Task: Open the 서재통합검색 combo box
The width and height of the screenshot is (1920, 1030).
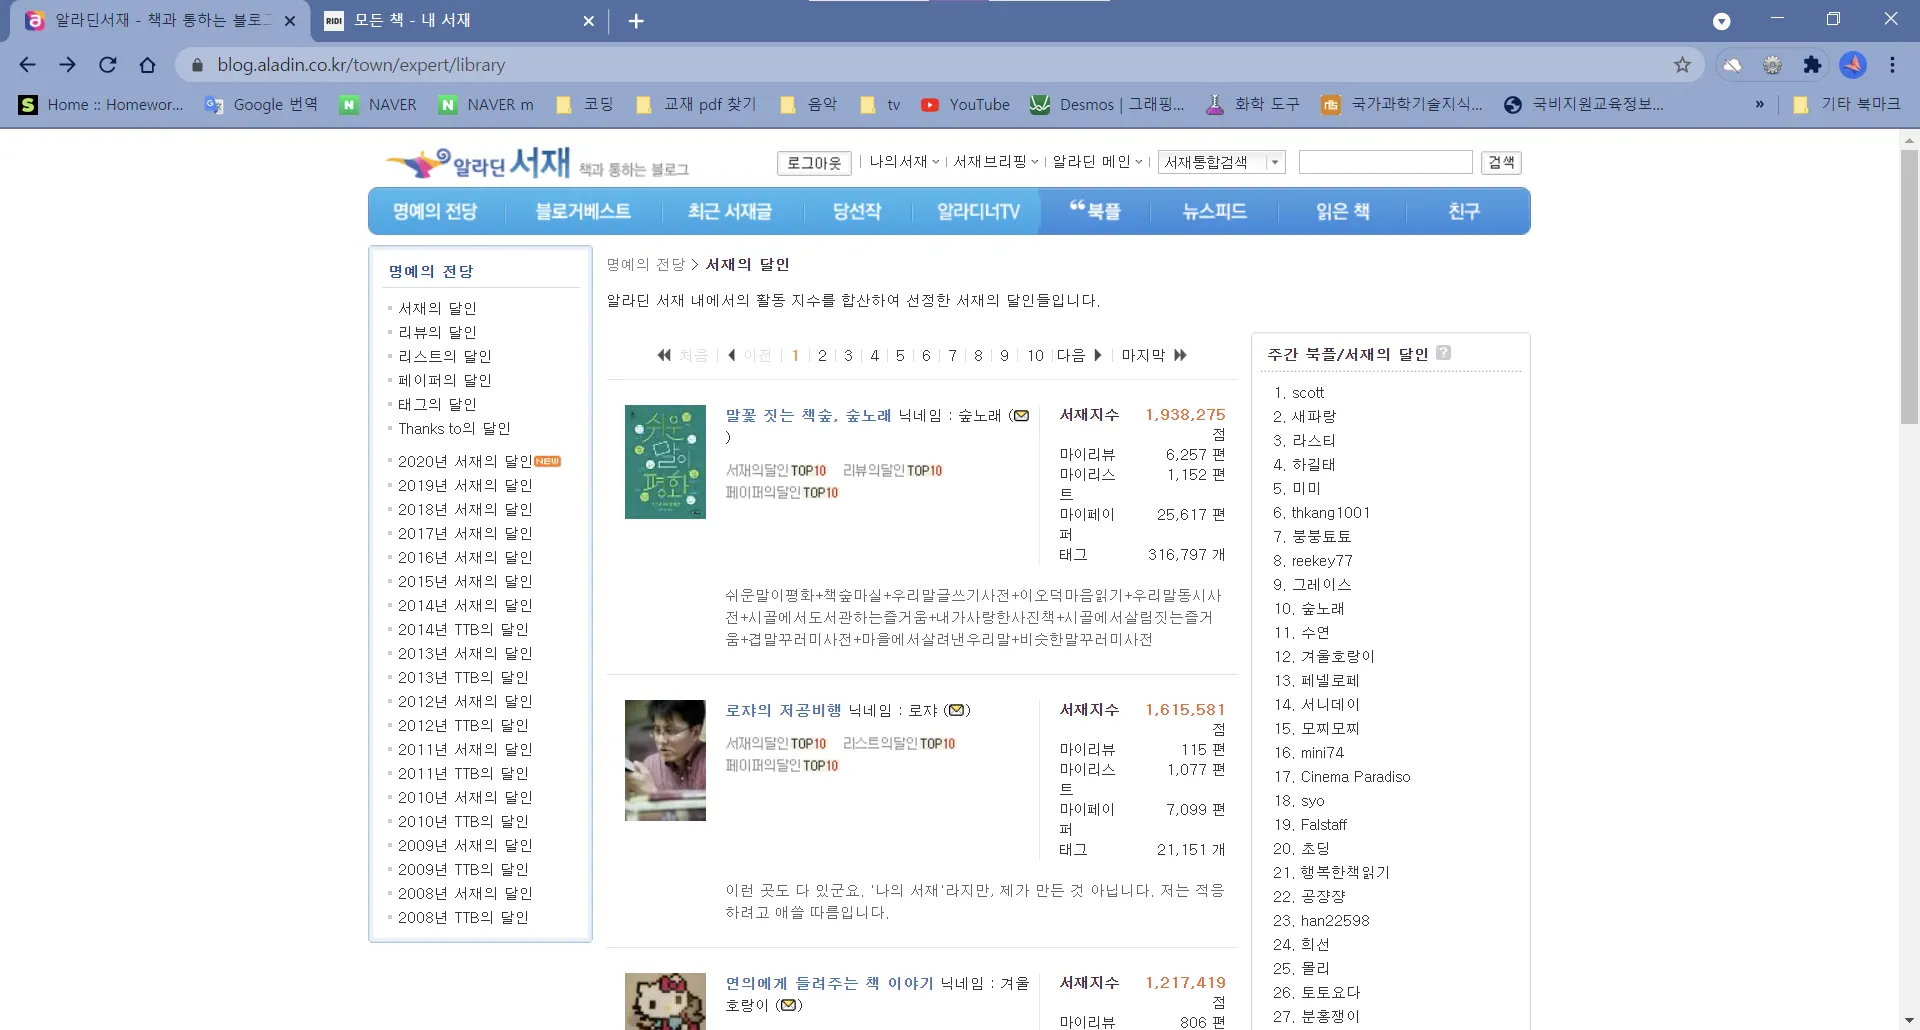Action: (x=1221, y=162)
